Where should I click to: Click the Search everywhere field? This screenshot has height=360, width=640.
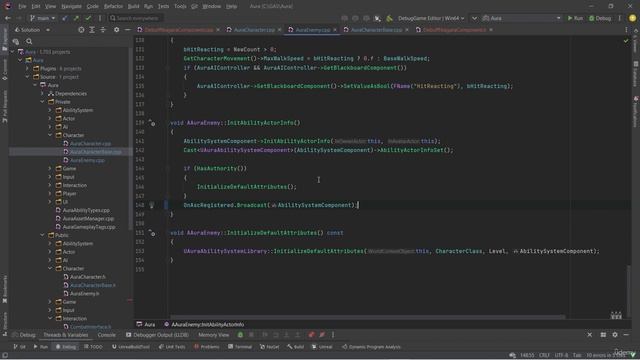[136, 18]
